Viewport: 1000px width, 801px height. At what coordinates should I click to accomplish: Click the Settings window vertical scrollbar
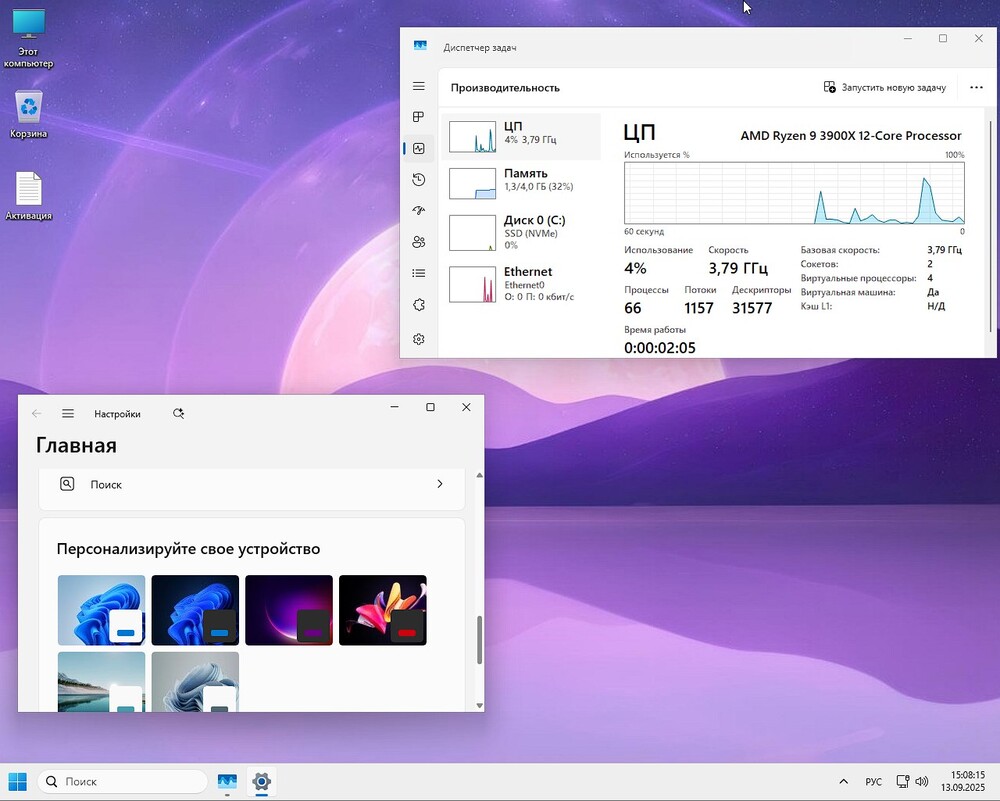coord(479,640)
